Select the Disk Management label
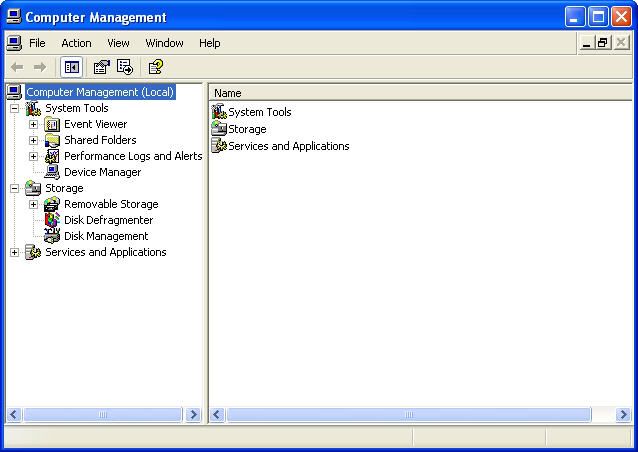The height and width of the screenshot is (452, 638). pyautogui.click(x=106, y=236)
